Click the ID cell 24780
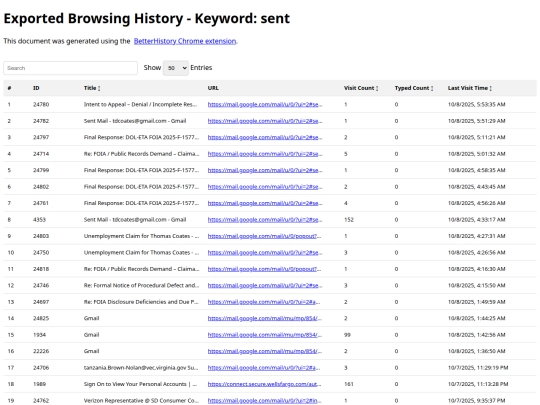The height and width of the screenshot is (405, 540). [41, 104]
